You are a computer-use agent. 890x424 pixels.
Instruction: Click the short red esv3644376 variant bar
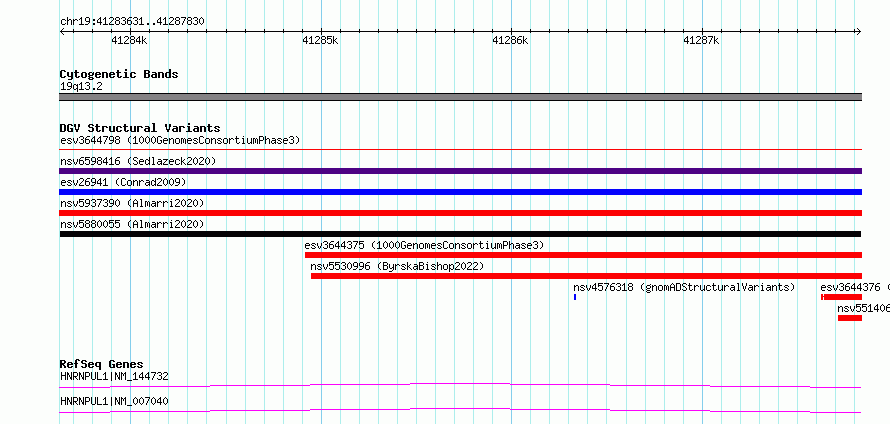(x=841, y=297)
